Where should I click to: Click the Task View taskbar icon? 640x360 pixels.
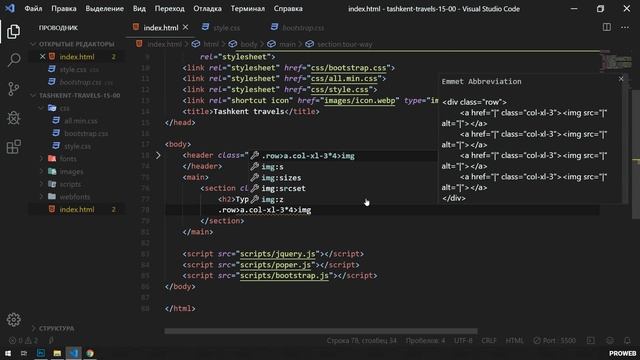click(24, 353)
